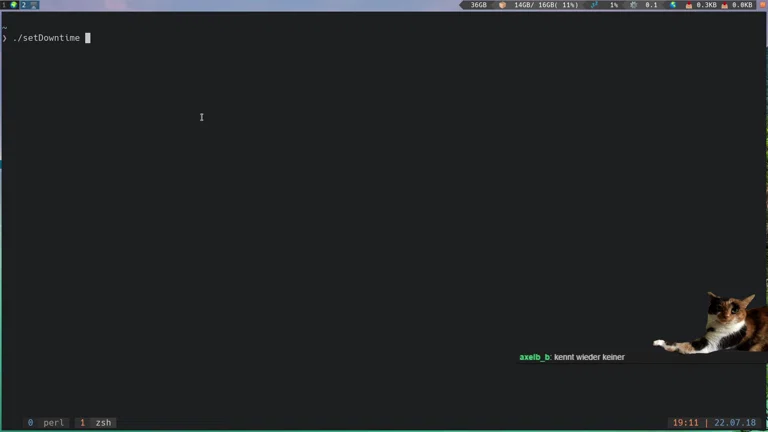Click the CPU gear icon beside 0.1
This screenshot has width=768, height=432.
[x=633, y=5]
